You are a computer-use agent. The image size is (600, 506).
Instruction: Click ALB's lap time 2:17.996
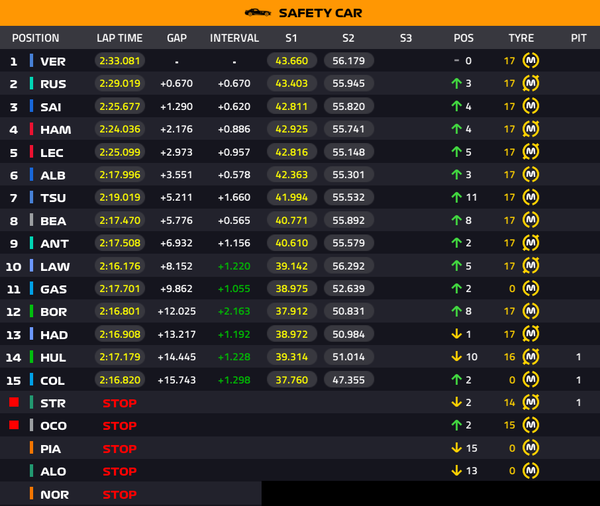120,175
